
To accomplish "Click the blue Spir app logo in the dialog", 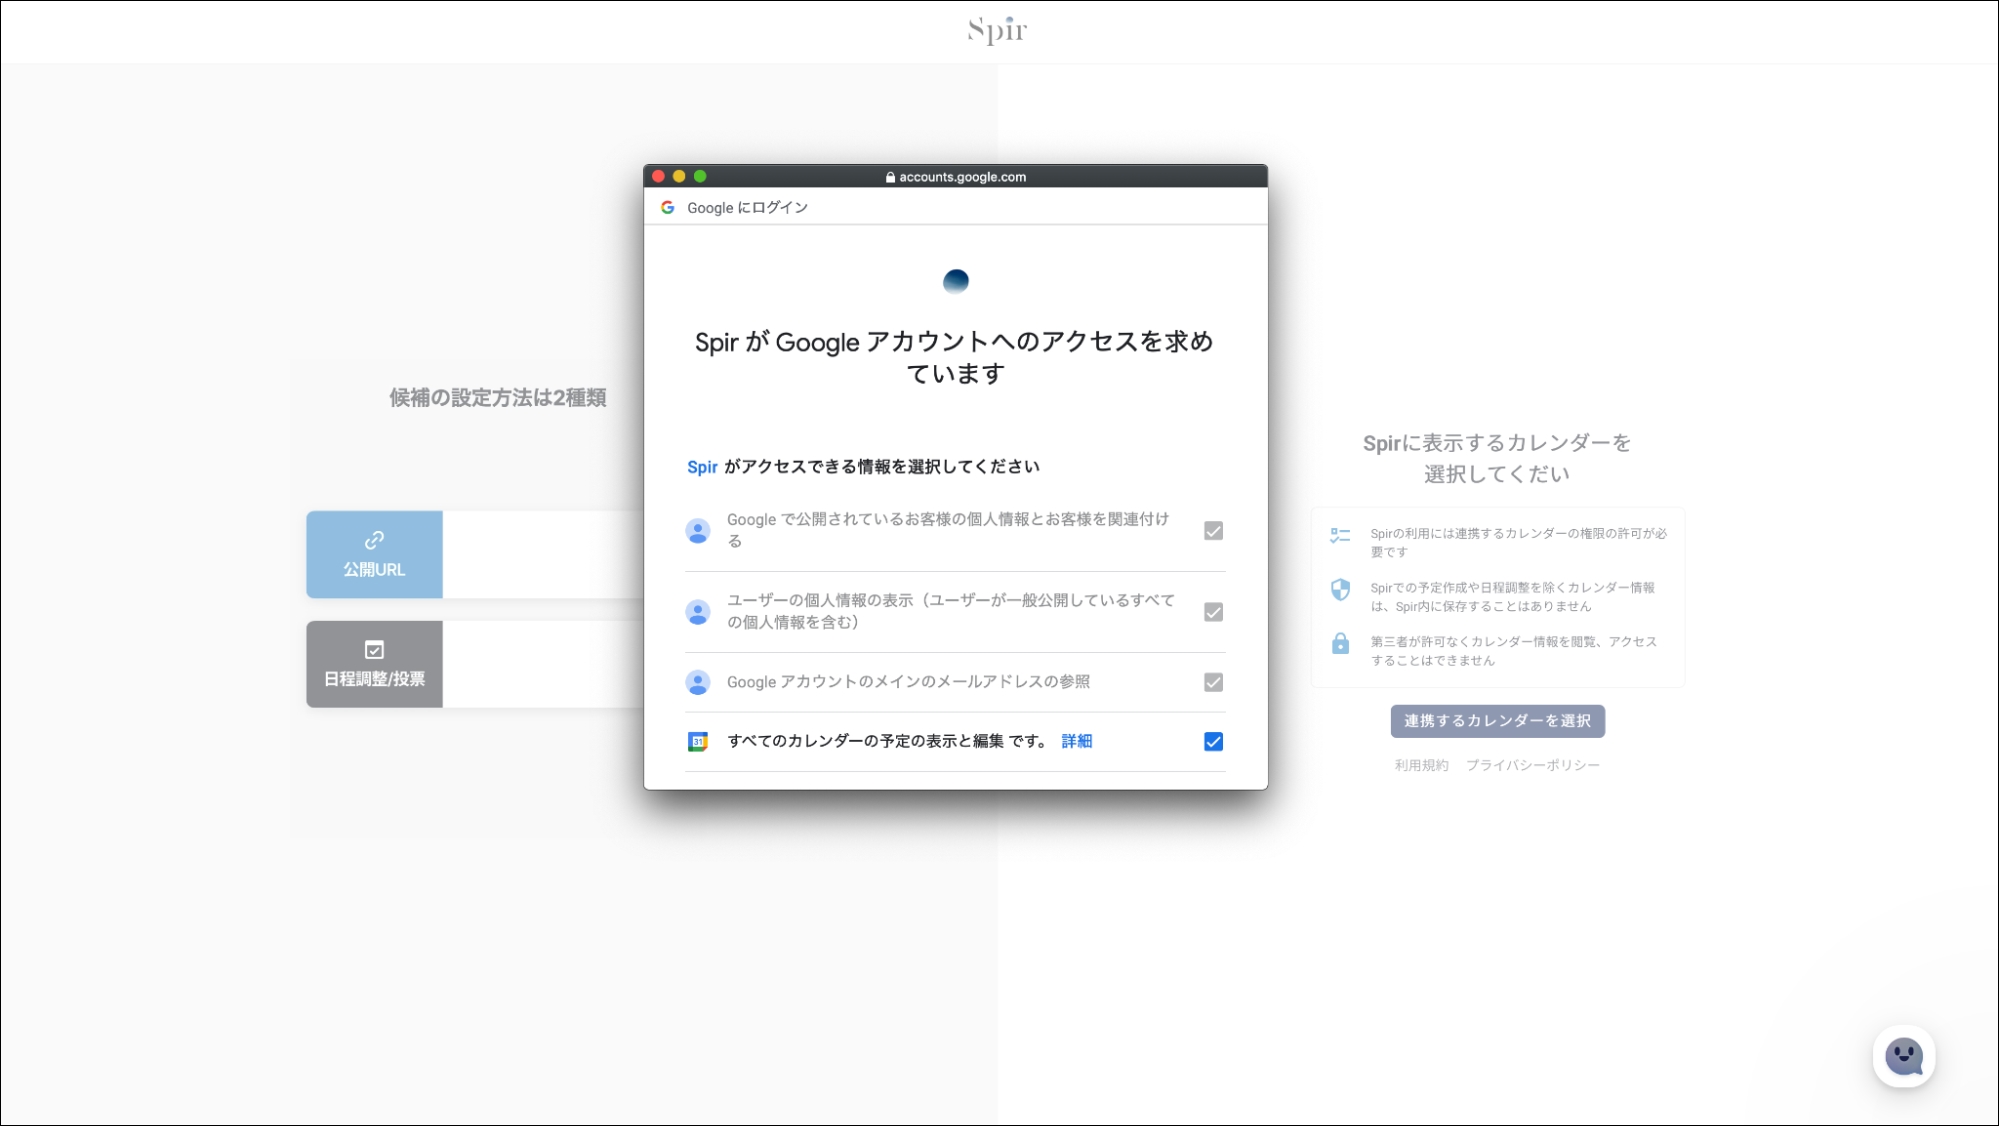I will [956, 281].
